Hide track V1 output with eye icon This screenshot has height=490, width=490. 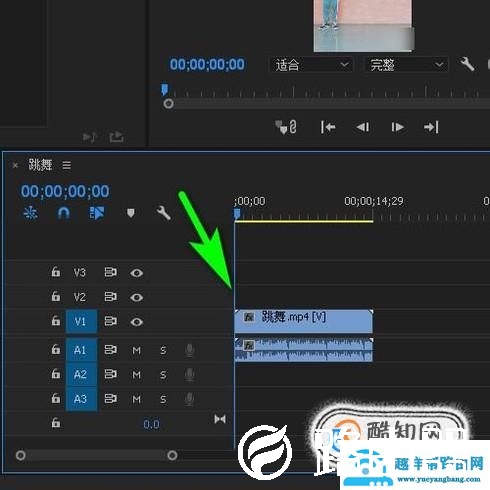[136, 322]
